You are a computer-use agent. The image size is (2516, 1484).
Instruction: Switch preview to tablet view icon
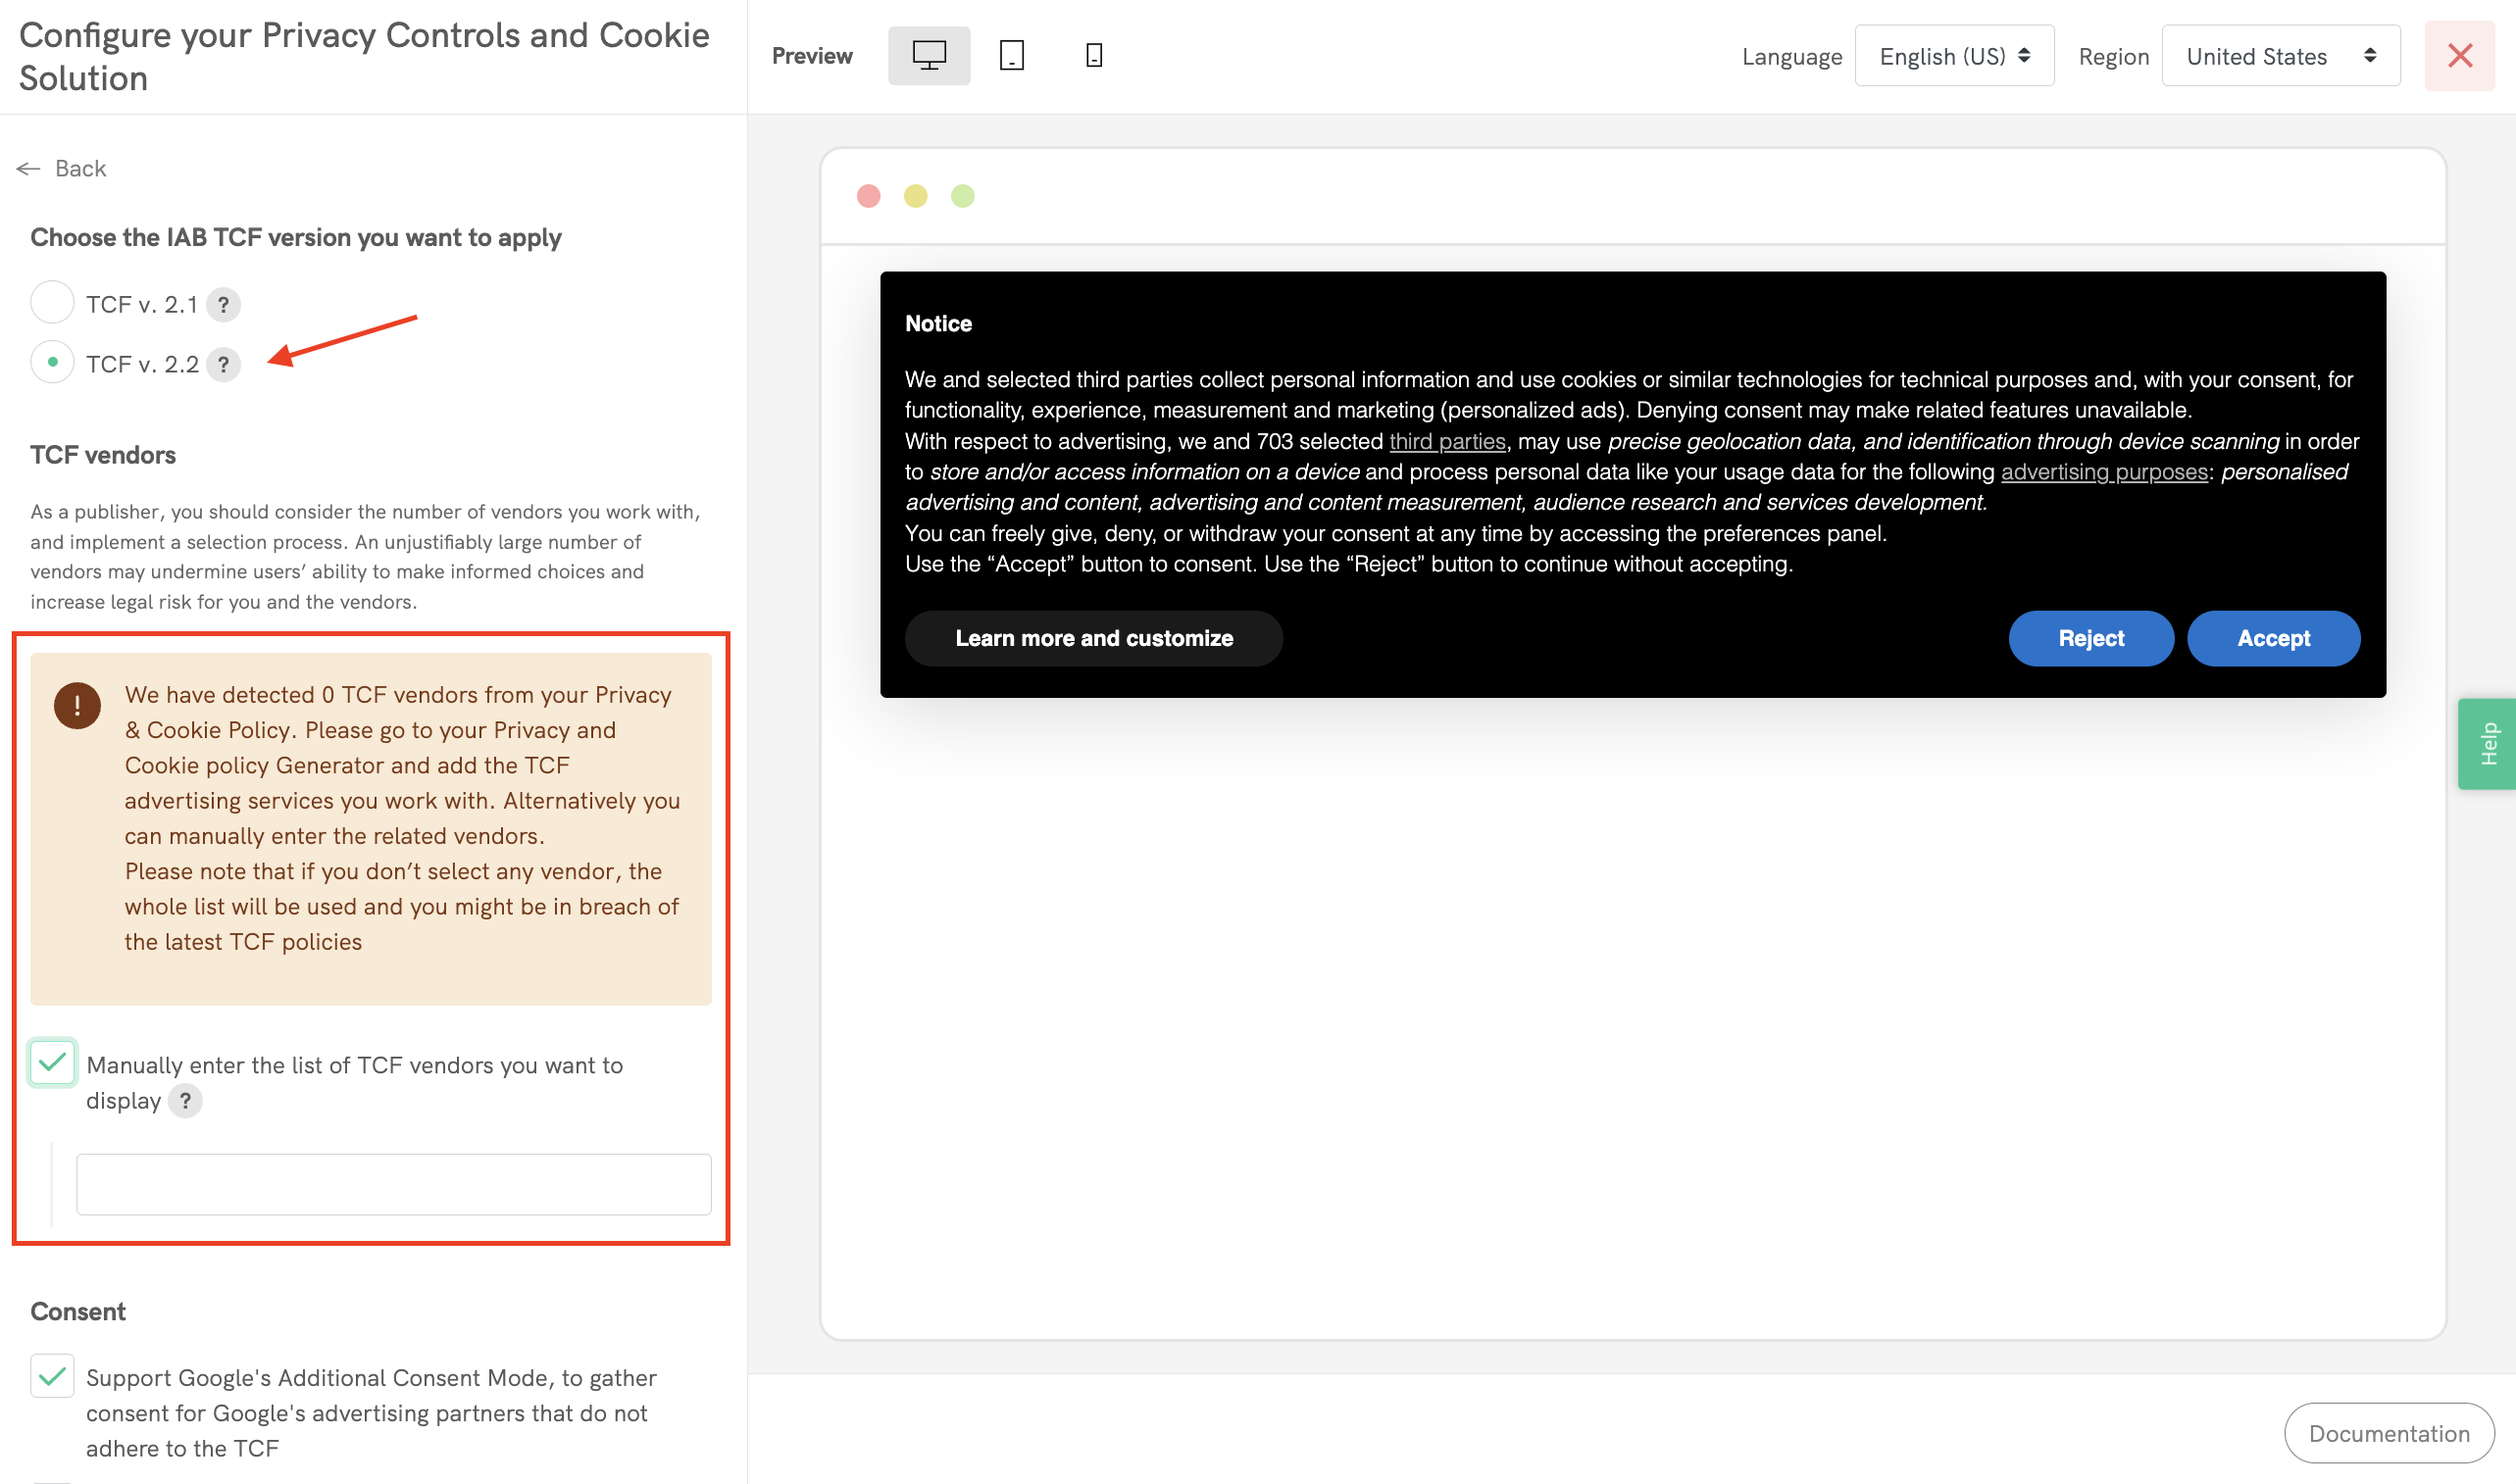click(1011, 56)
